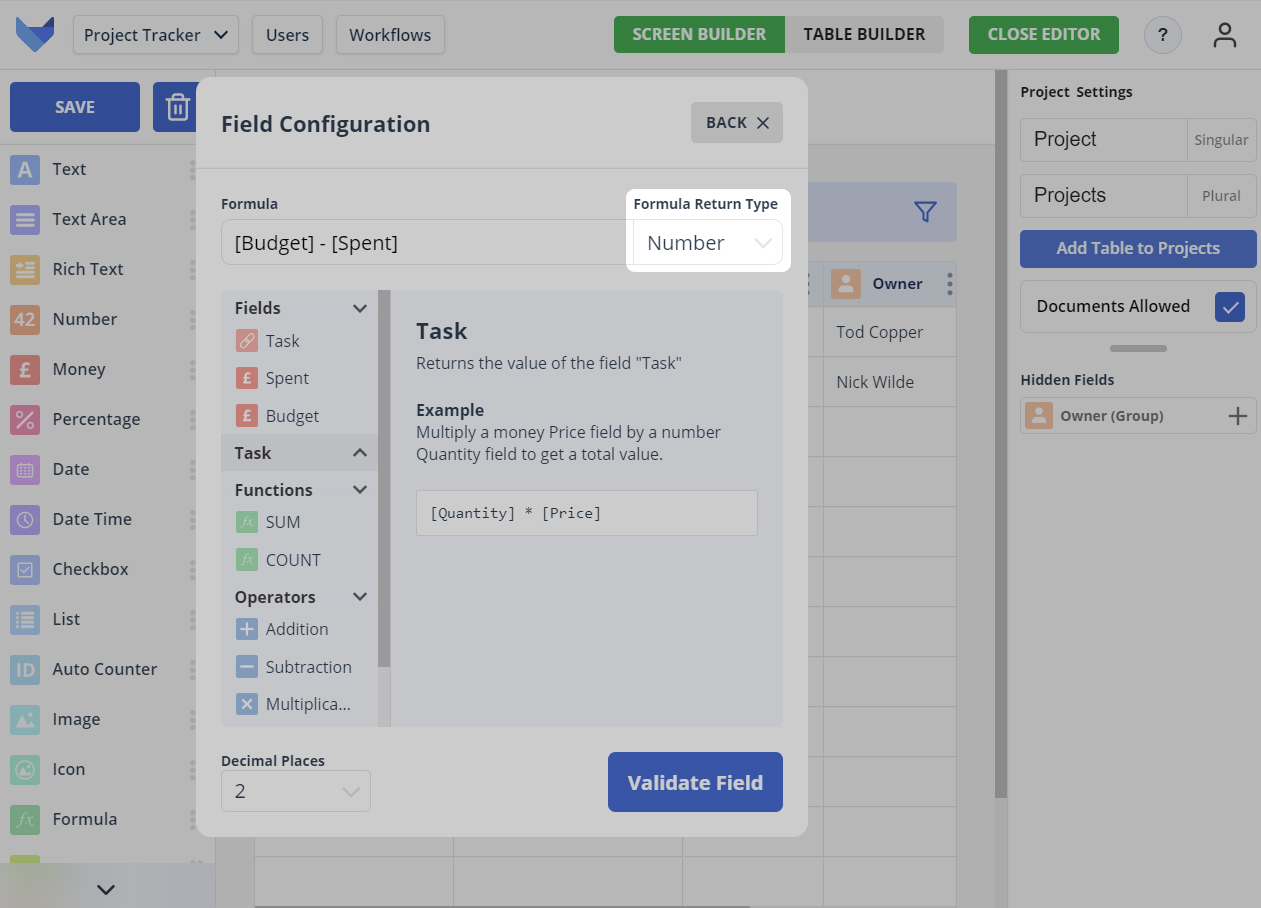Add the Owner (Group) hidden field
Screen dimensions: 1261x908
pyautogui.click(x=1238, y=416)
